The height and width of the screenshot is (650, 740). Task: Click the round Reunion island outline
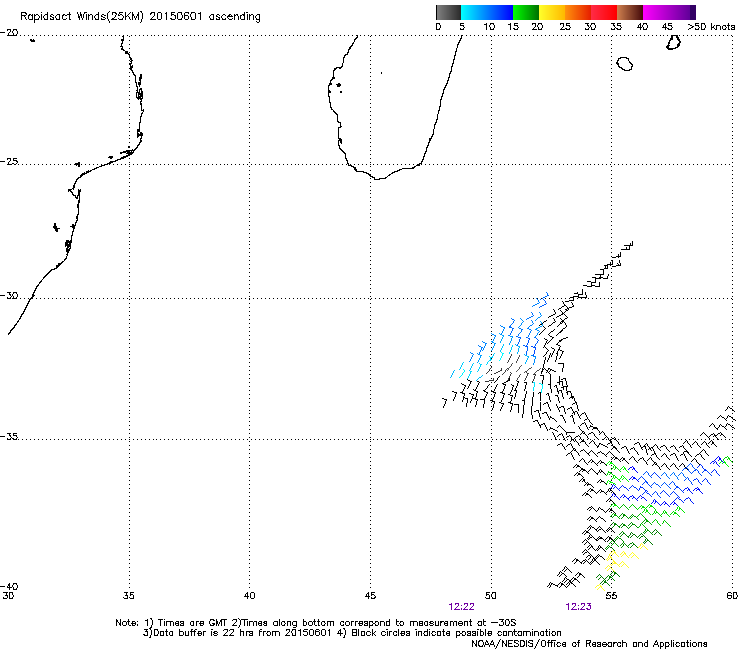624,63
